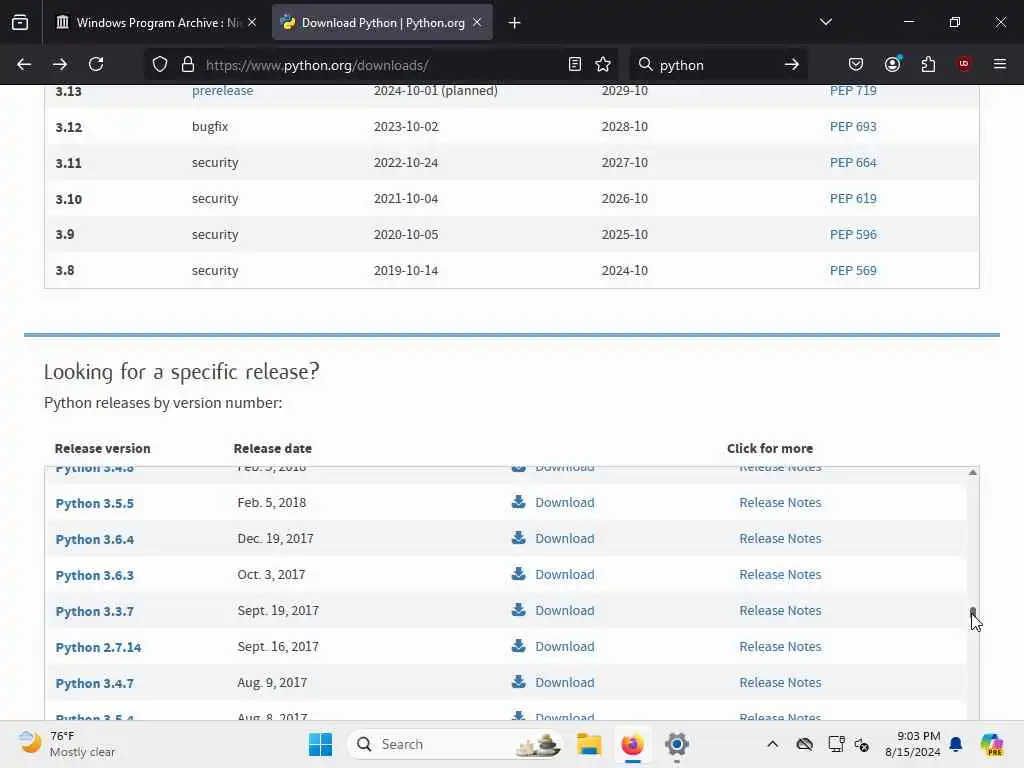Open Release Notes for Python 3.5.5
This screenshot has width=1024, height=768.
click(x=780, y=503)
